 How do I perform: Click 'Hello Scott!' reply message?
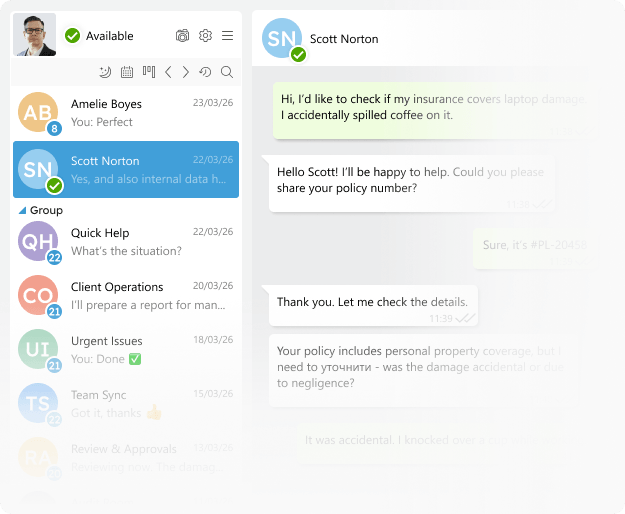412,183
